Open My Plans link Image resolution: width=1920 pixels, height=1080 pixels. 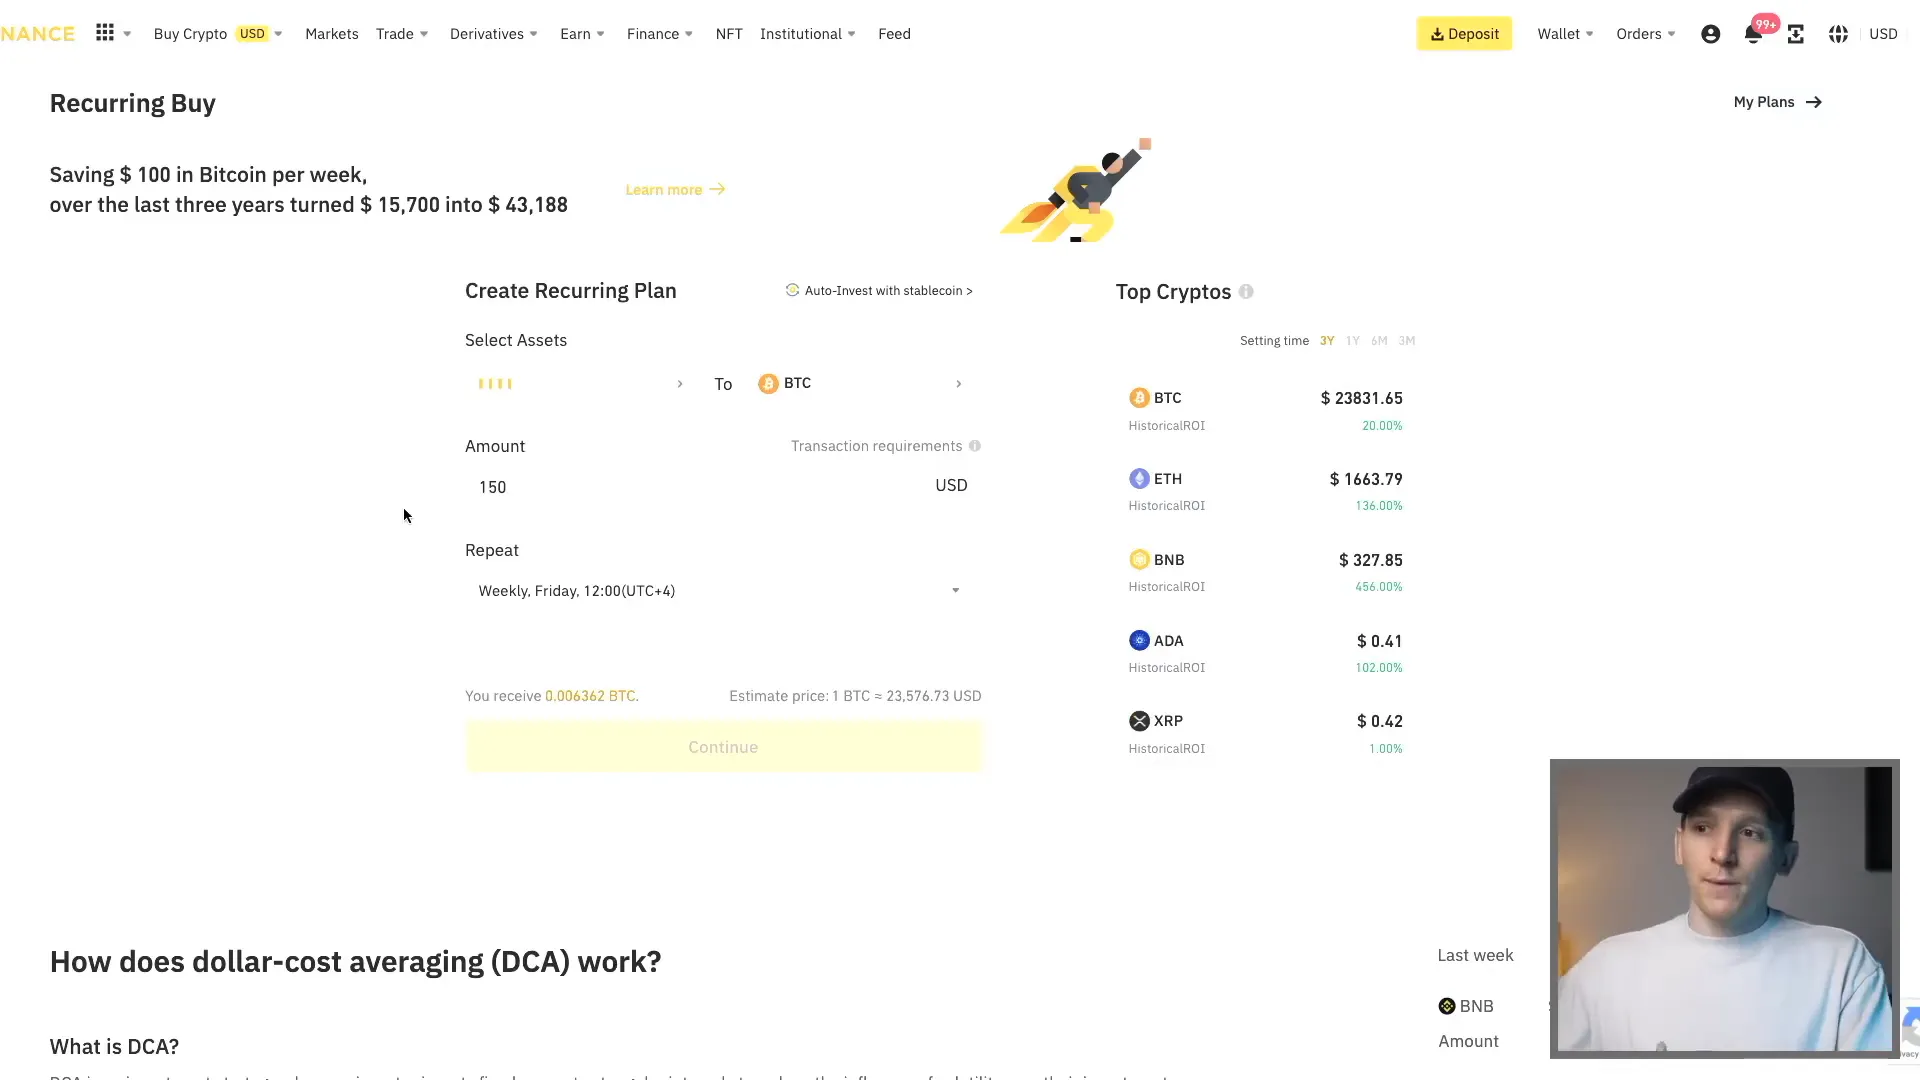[1777, 102]
